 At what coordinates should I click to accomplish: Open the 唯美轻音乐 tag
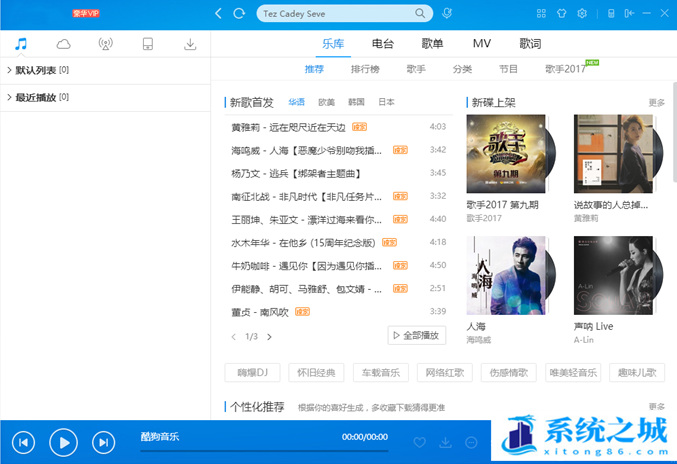point(573,372)
